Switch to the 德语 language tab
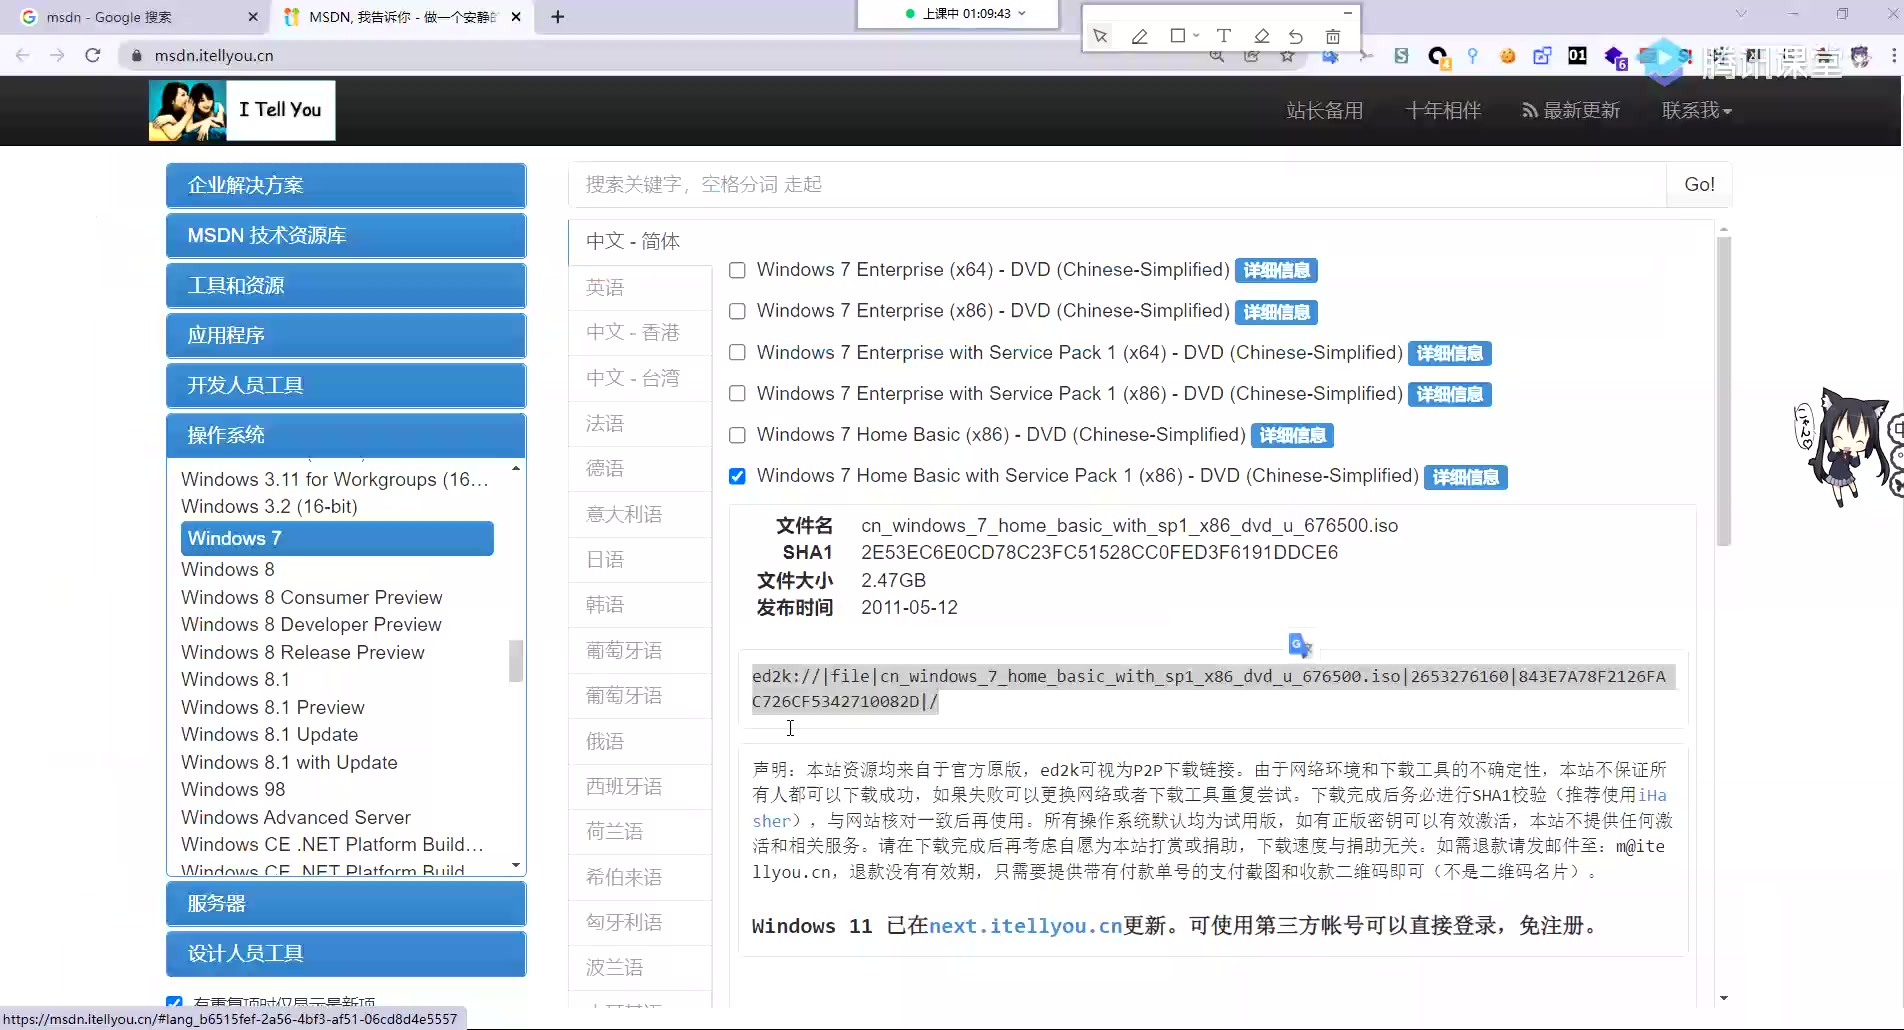The image size is (1904, 1030). 640,469
